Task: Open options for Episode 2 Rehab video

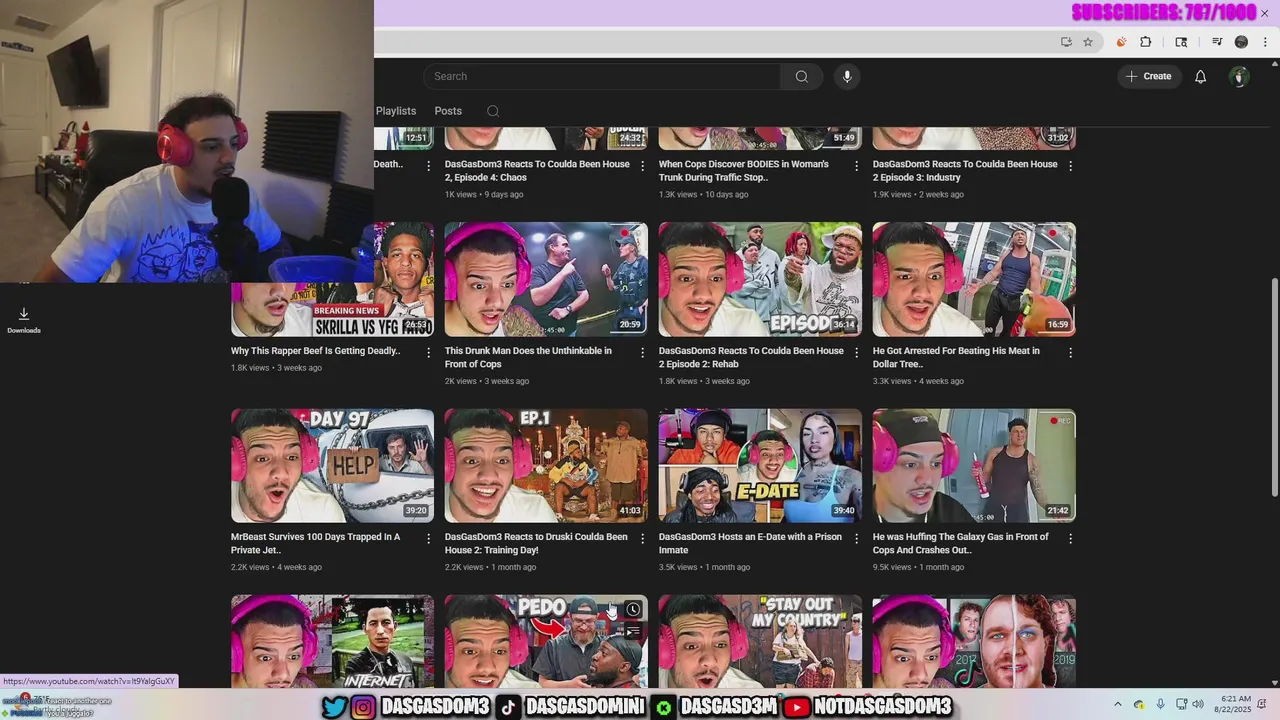Action: point(856,353)
